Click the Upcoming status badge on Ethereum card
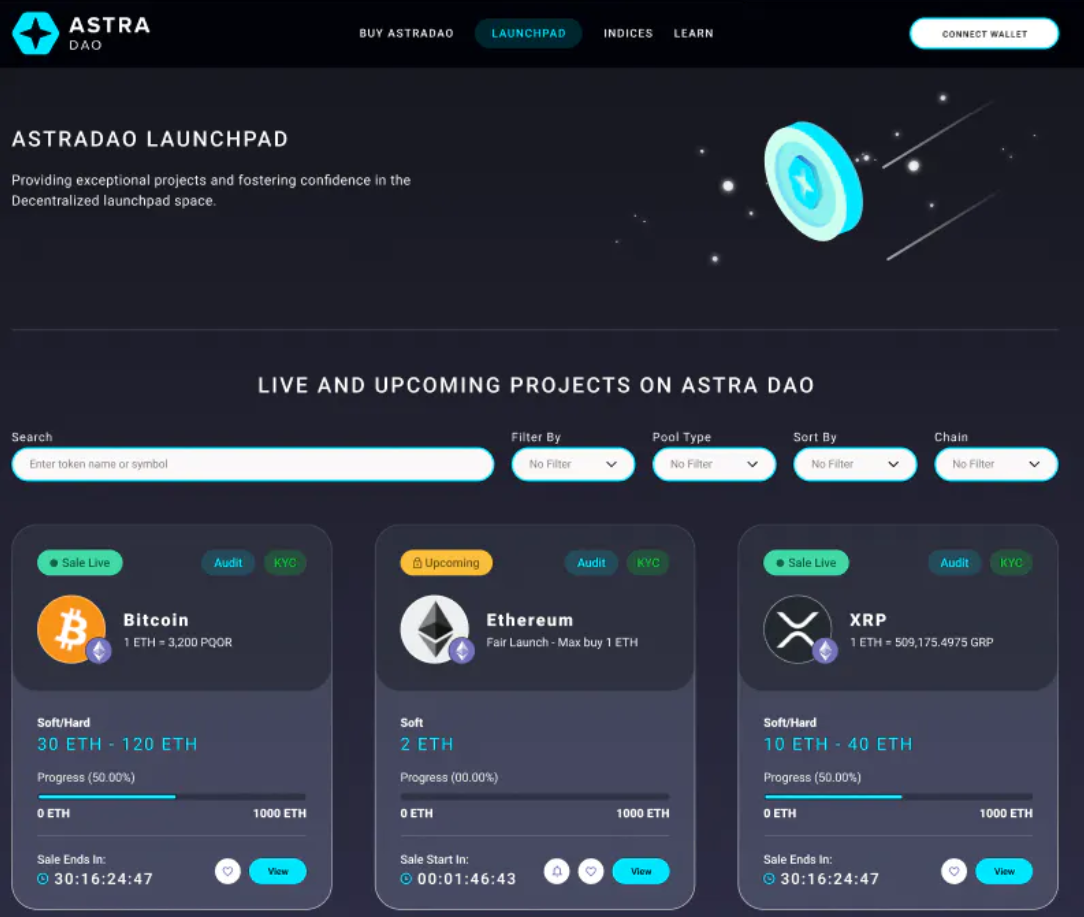Image resolution: width=1084 pixels, height=917 pixels. (x=446, y=563)
